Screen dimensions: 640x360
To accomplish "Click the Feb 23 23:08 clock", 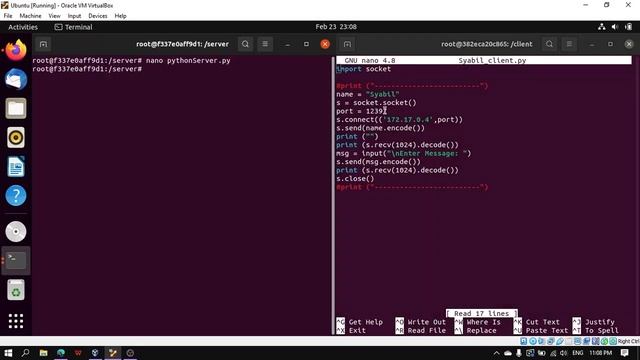I will coord(336,27).
